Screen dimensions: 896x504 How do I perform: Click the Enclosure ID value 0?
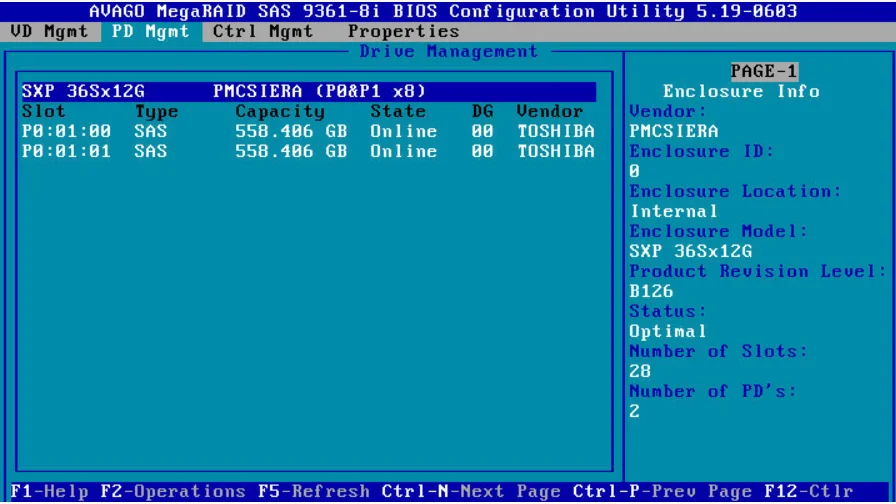tap(634, 171)
